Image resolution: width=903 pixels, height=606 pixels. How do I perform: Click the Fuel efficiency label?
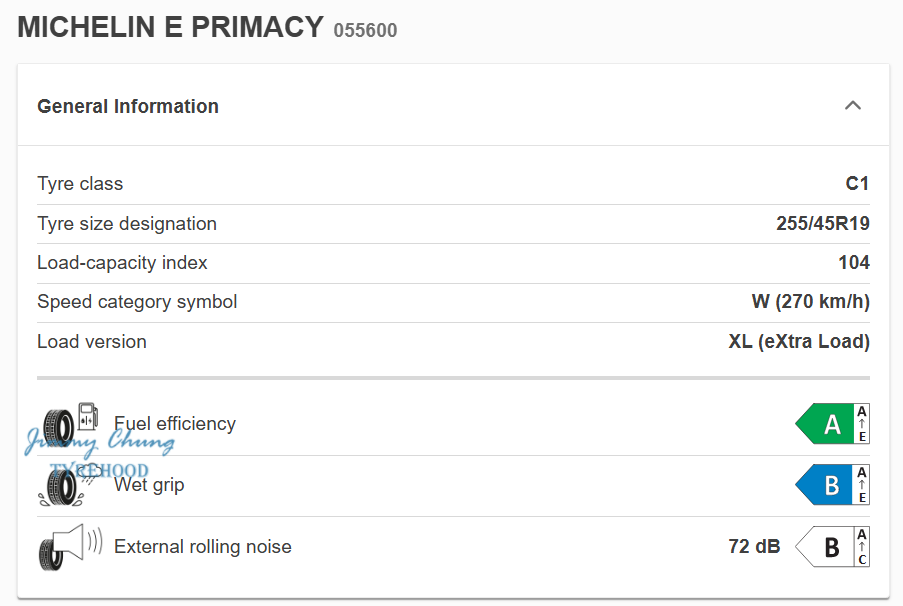[175, 424]
